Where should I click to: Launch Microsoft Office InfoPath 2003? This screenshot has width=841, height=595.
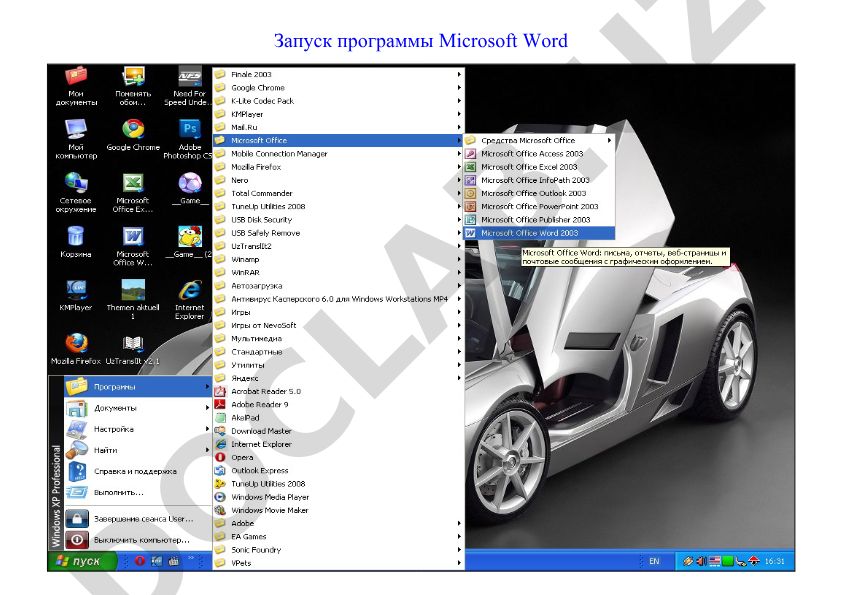point(539,180)
